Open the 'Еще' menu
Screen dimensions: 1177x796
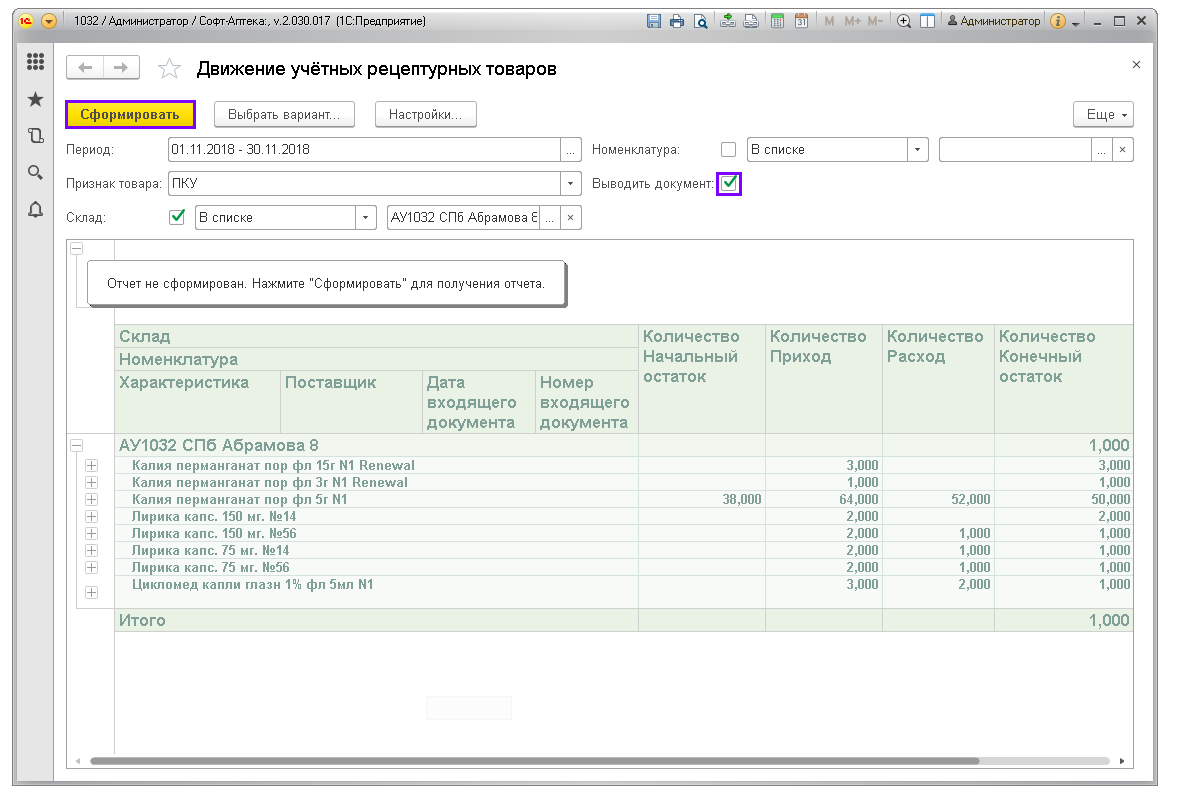pos(1103,115)
